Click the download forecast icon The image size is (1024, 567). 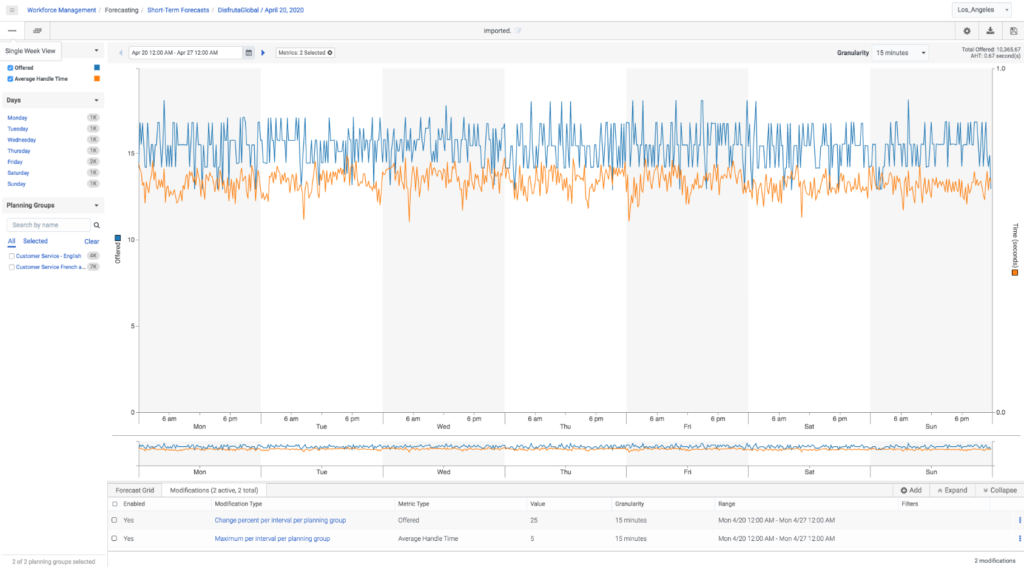pyautogui.click(x=990, y=31)
